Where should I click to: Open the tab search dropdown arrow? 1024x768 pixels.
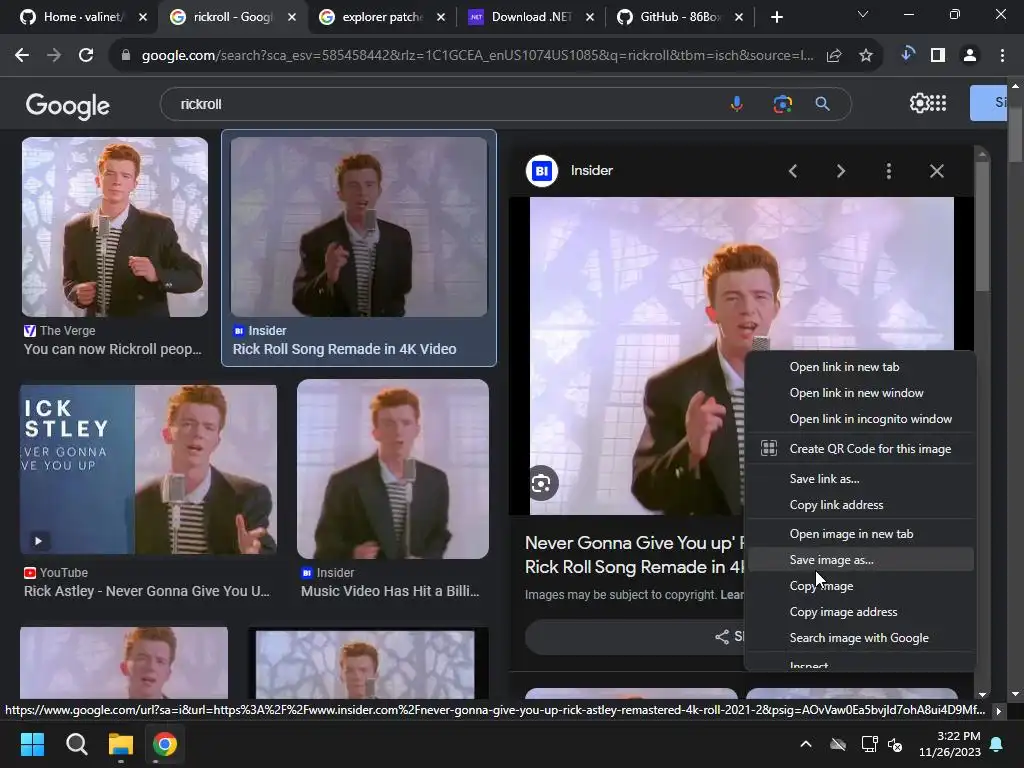[863, 14]
